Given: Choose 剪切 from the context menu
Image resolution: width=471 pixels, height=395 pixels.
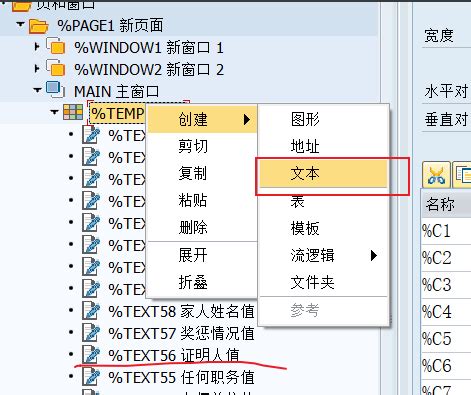Looking at the screenshot, I should coord(202,146).
